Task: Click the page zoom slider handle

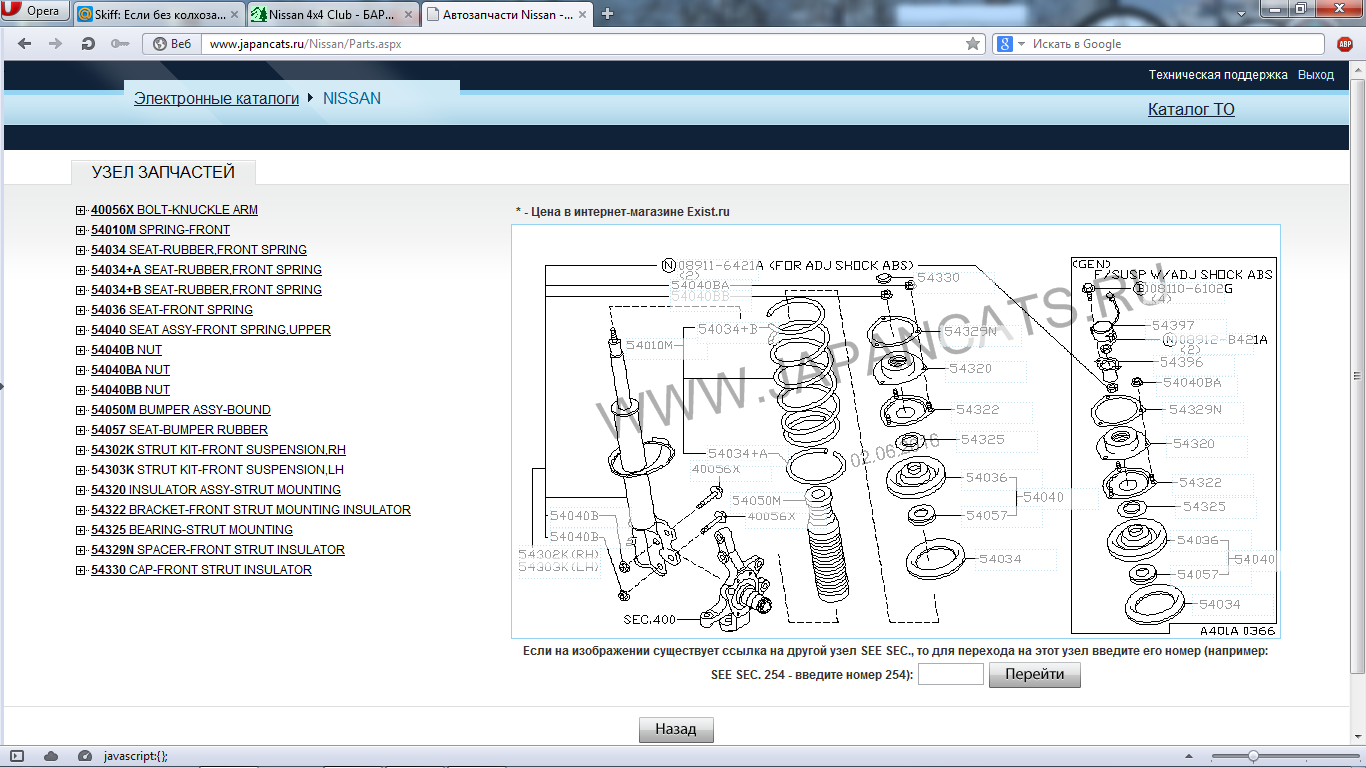Action: pyautogui.click(x=1253, y=756)
